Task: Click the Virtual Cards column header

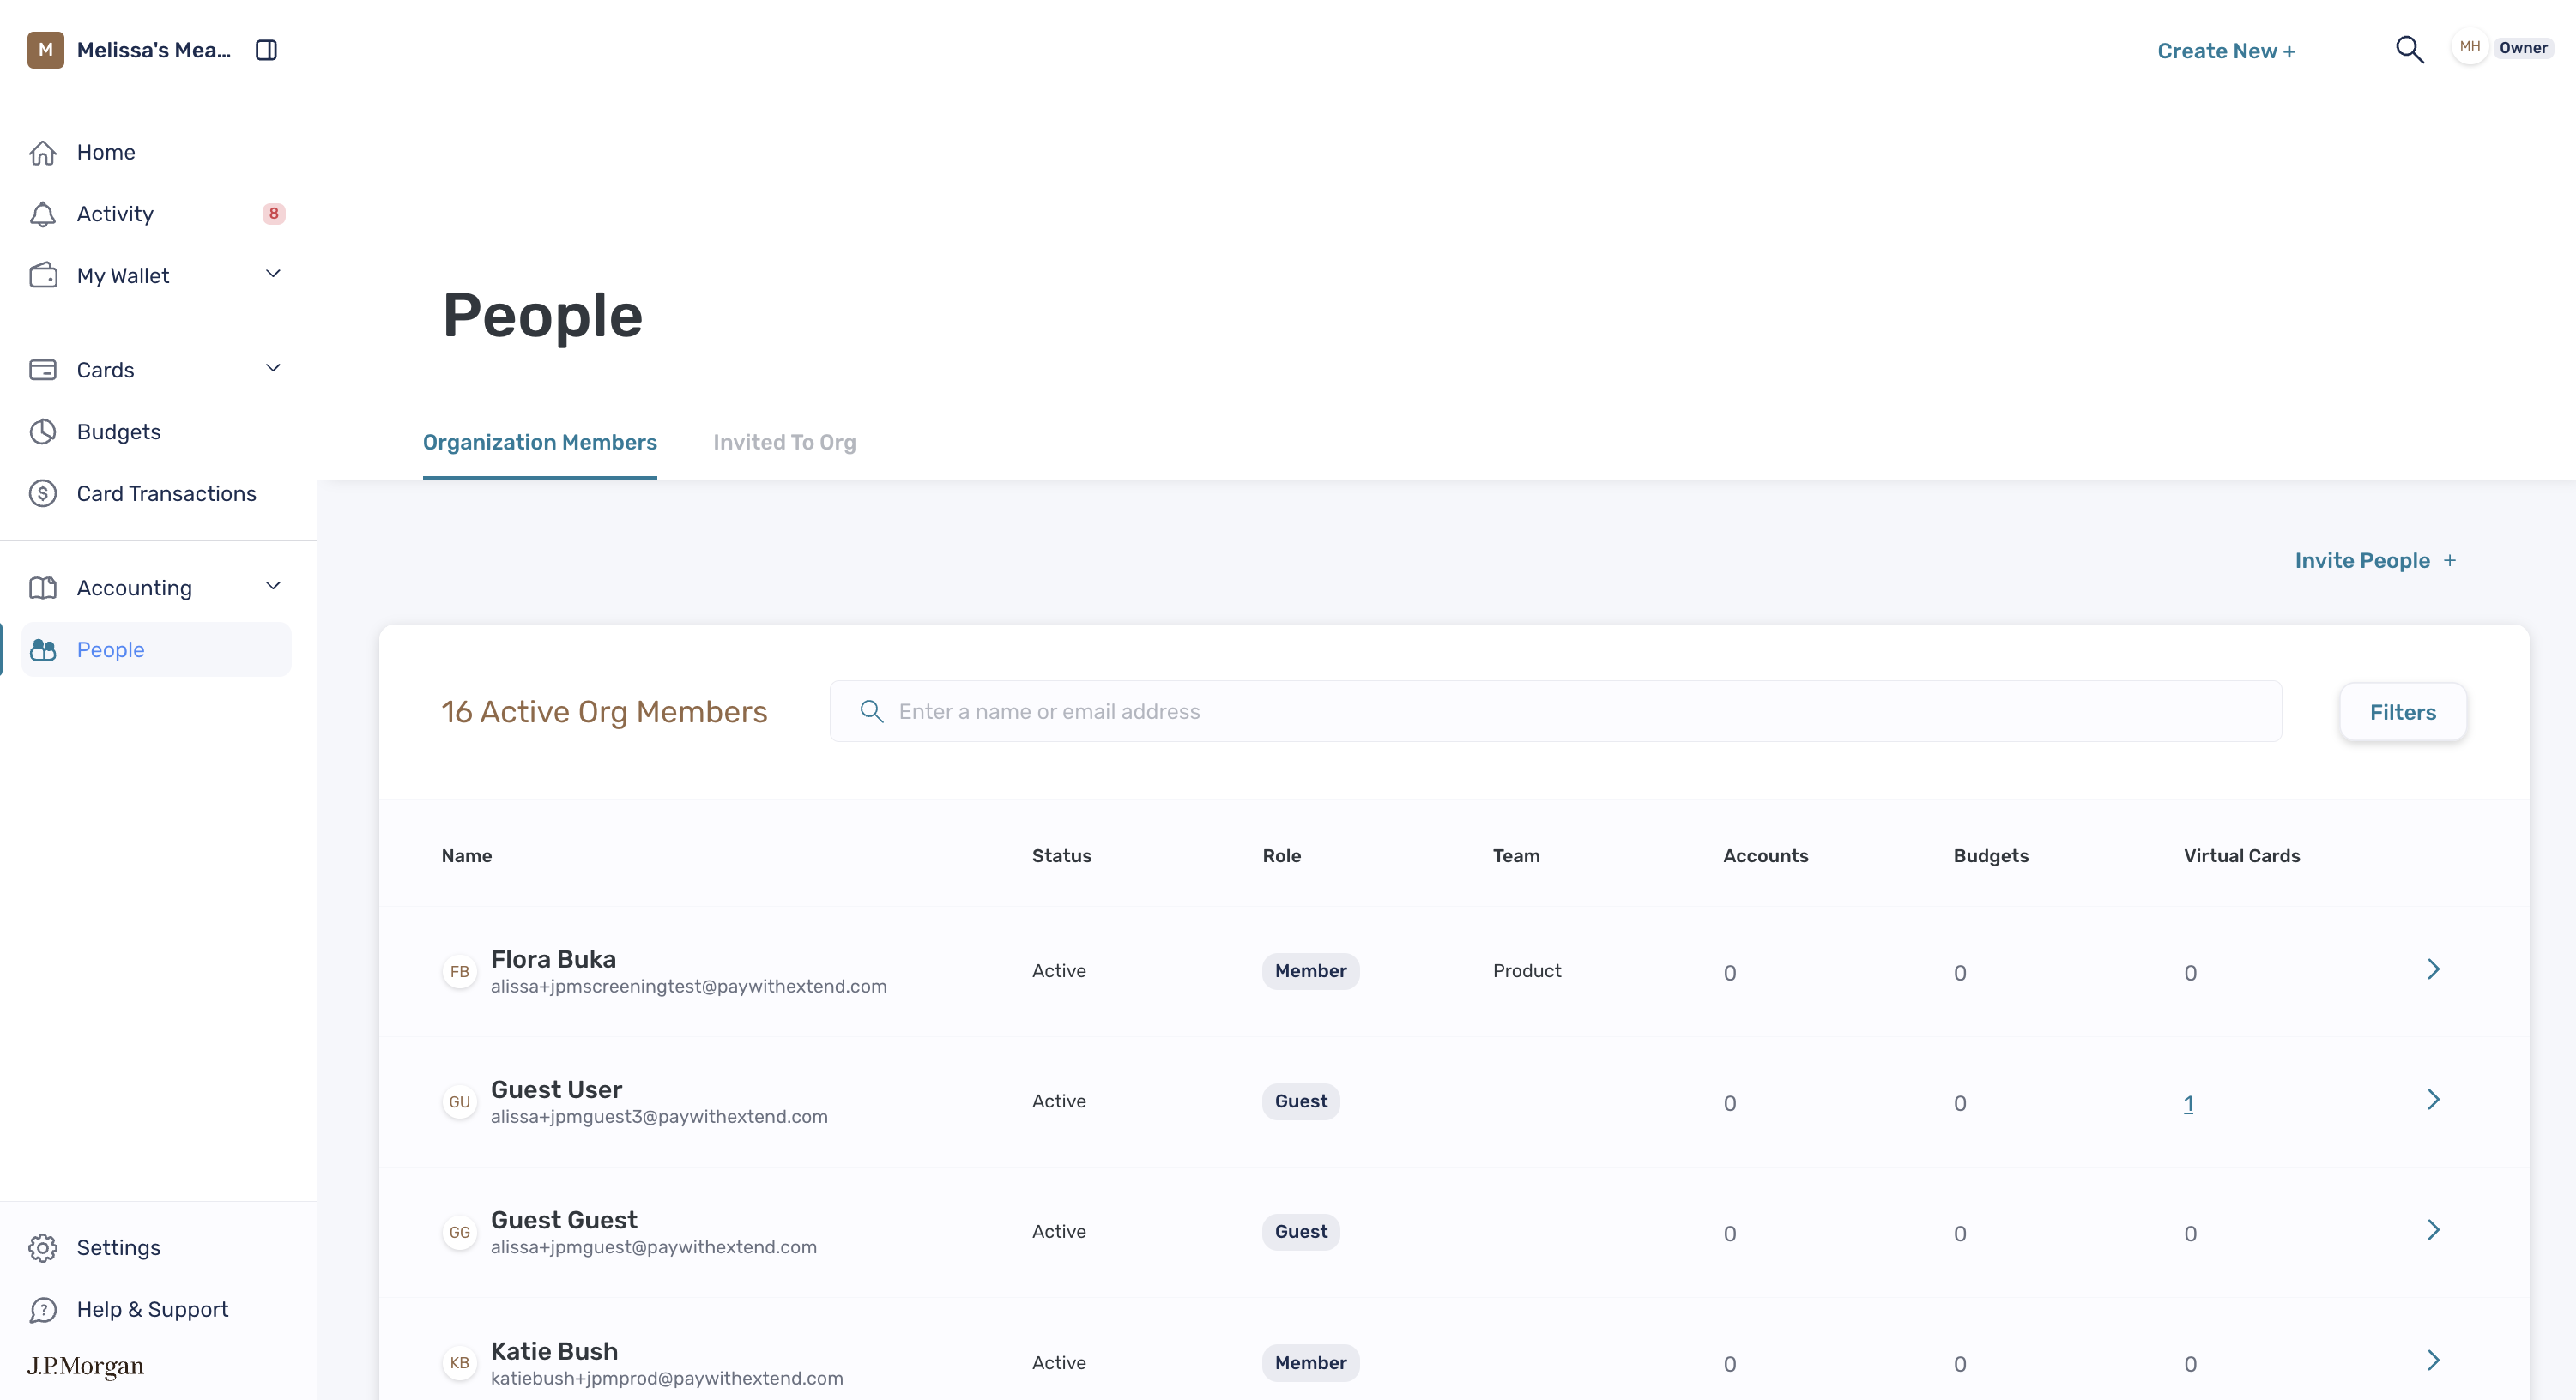Action: [2241, 856]
